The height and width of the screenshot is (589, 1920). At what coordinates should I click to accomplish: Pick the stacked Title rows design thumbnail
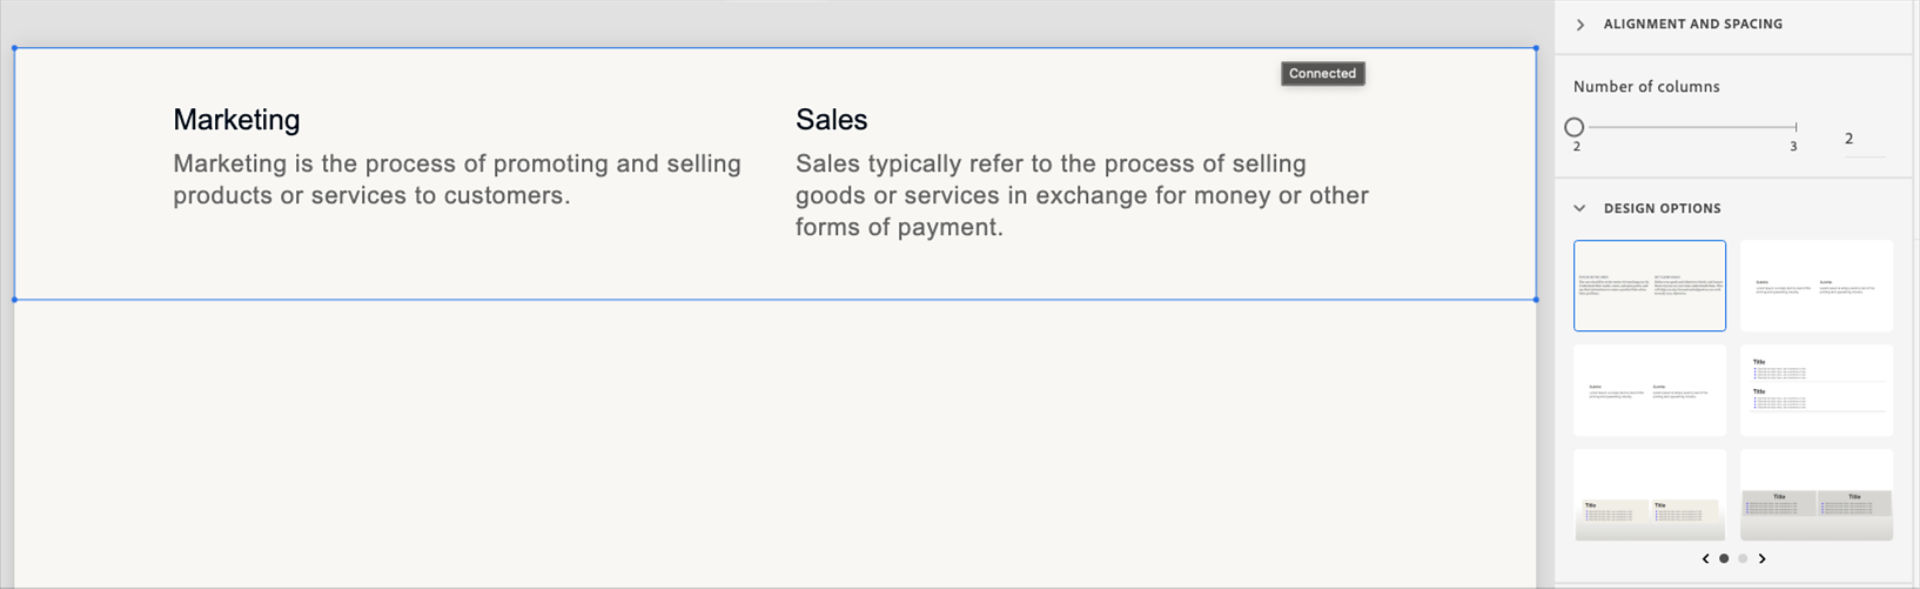1816,391
